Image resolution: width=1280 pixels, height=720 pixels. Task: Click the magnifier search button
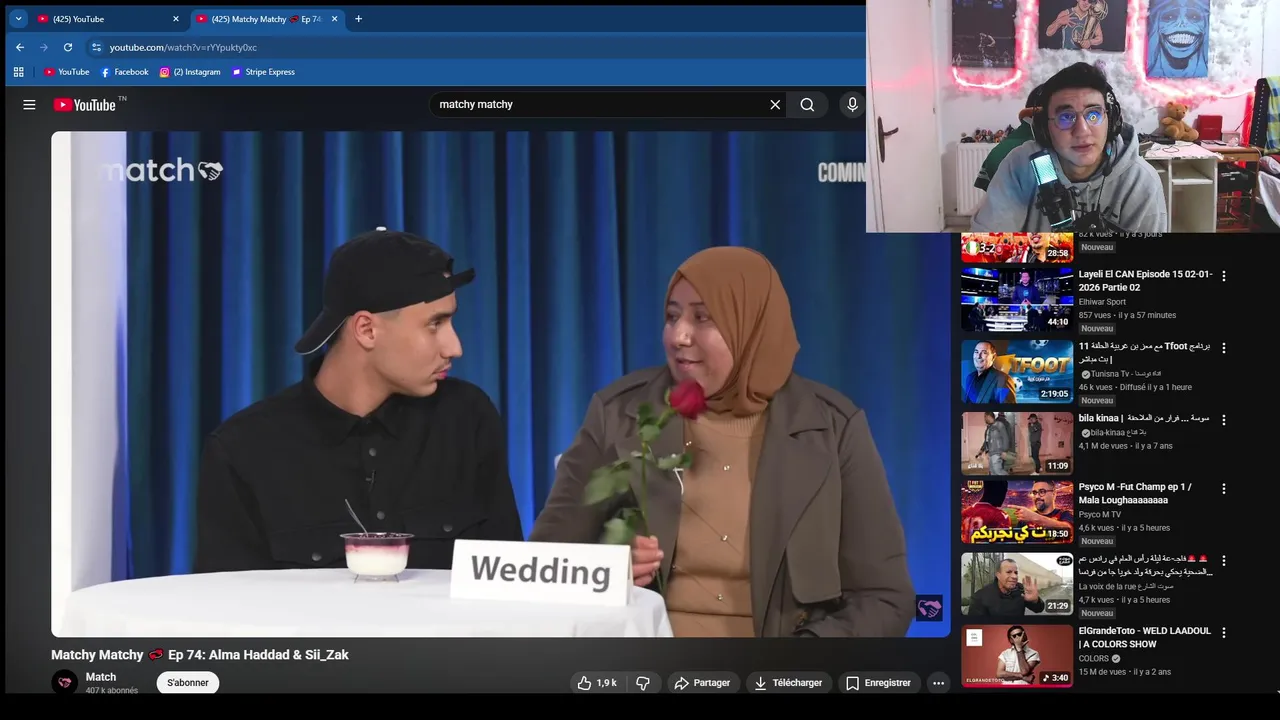pos(807,105)
